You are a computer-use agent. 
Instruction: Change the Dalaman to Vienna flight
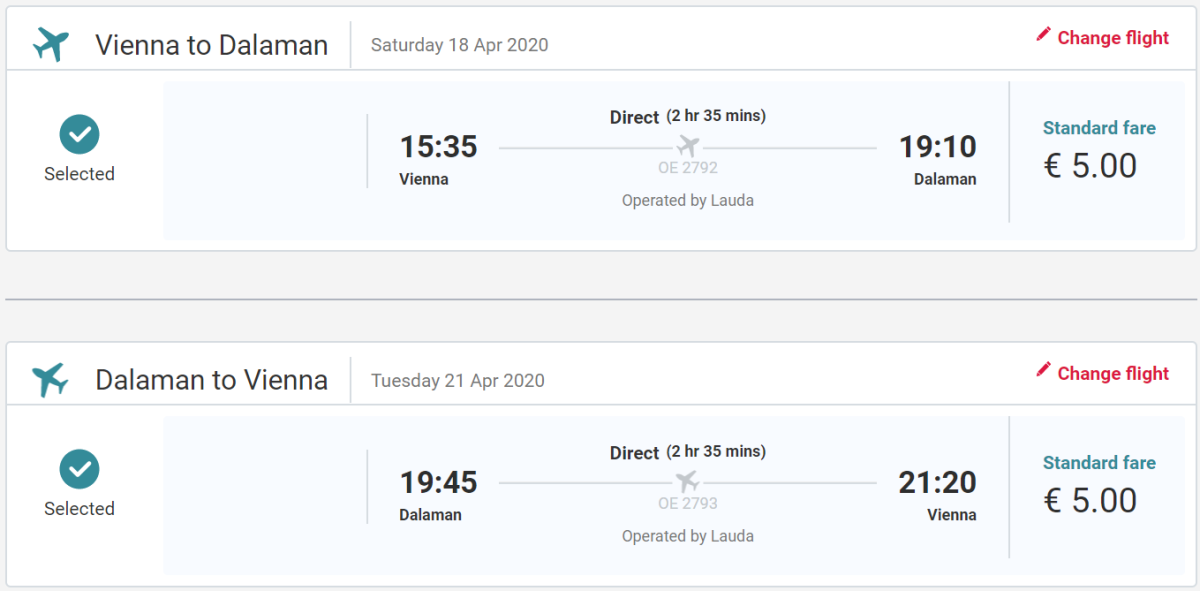tap(1112, 373)
